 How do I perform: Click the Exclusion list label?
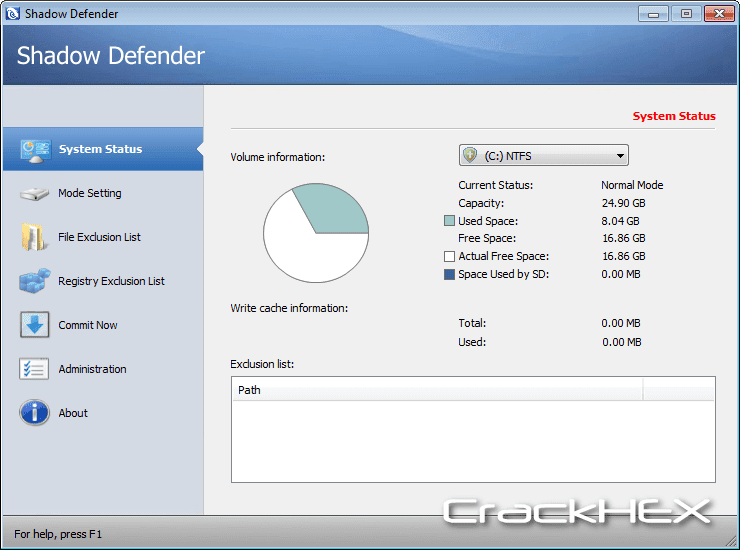pyautogui.click(x=262, y=364)
